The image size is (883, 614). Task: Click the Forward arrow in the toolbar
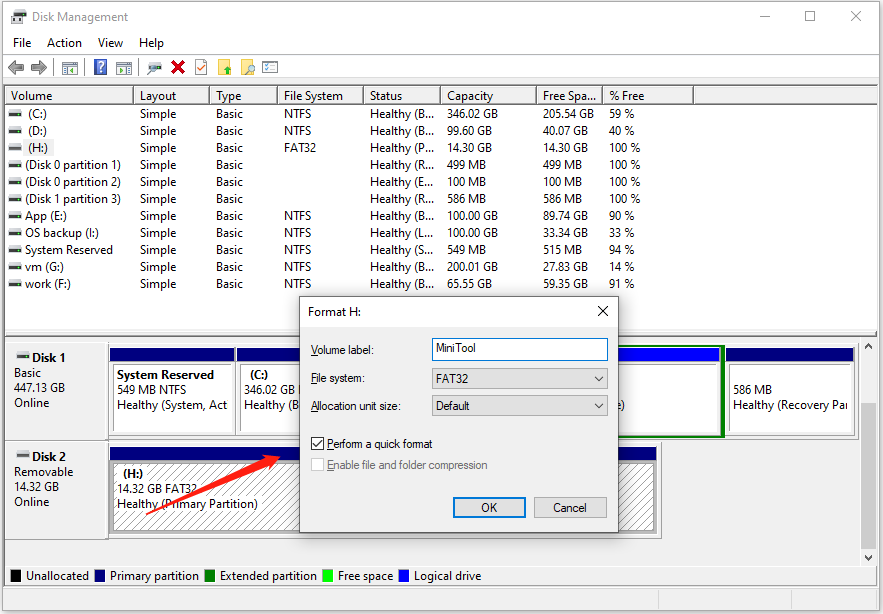39,67
